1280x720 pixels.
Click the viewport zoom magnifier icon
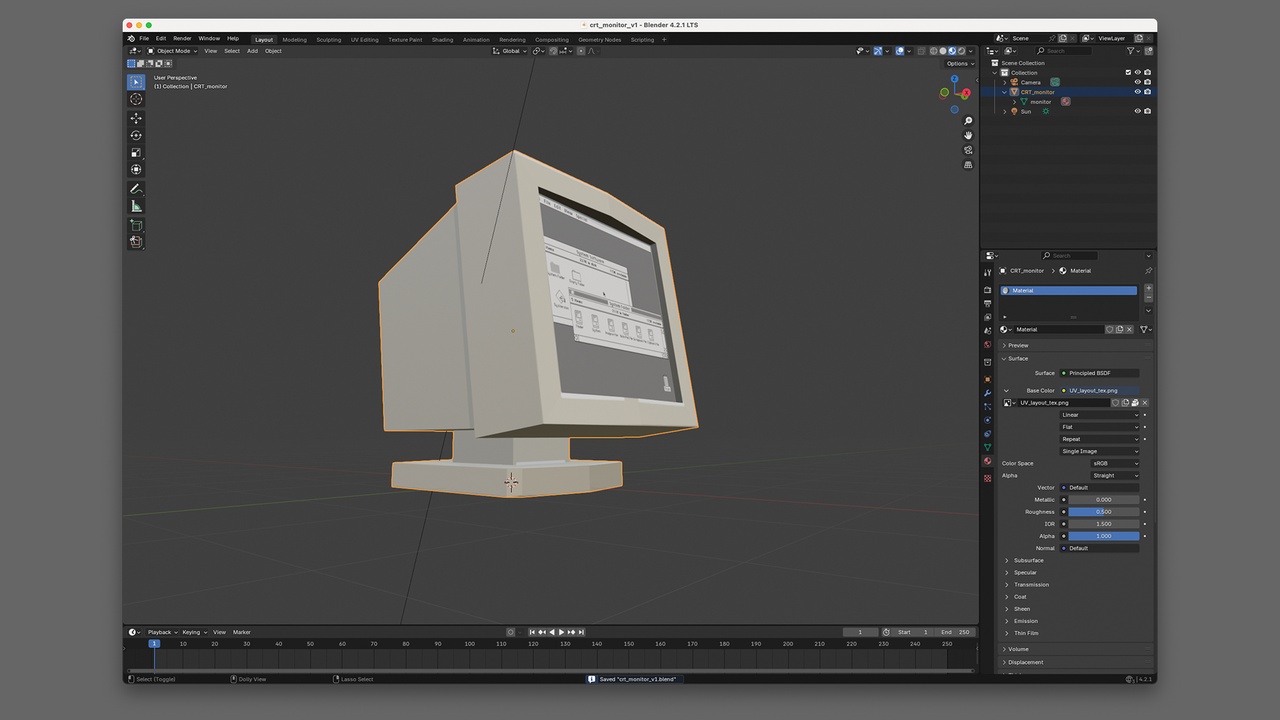pos(968,121)
